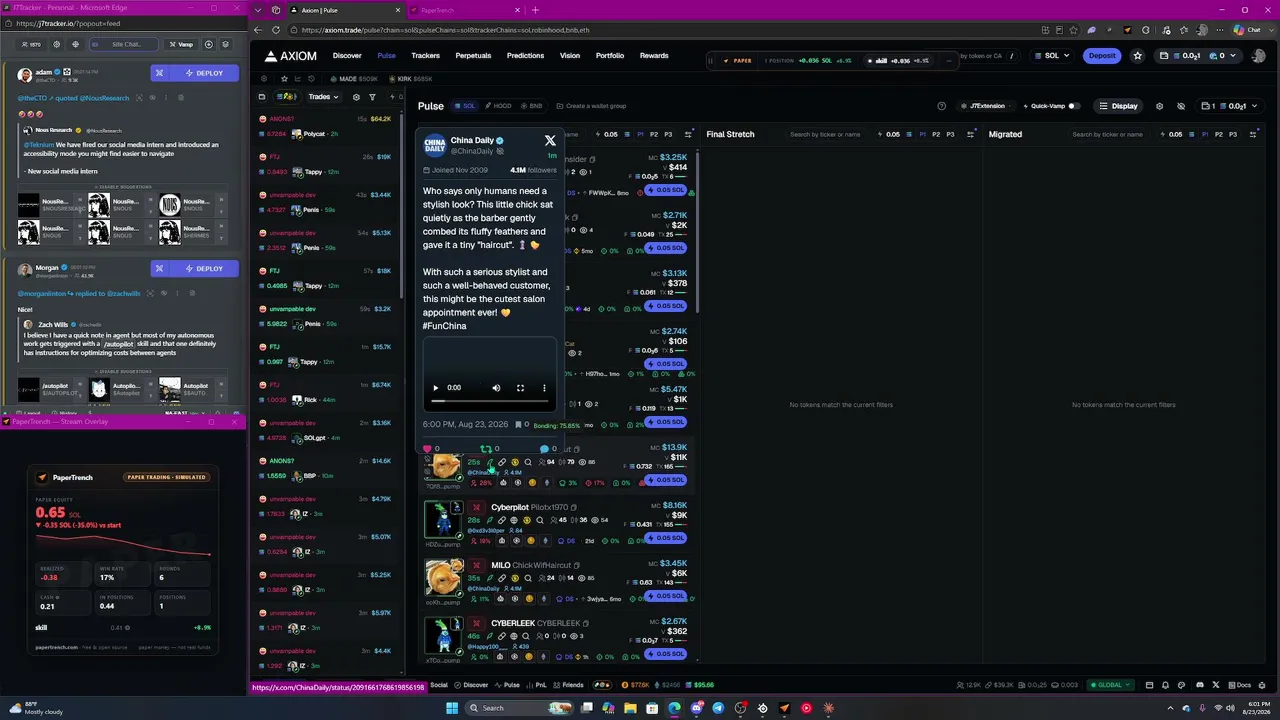Click the star watchlist icon in header
This screenshot has width=1280, height=720.
point(1137,56)
